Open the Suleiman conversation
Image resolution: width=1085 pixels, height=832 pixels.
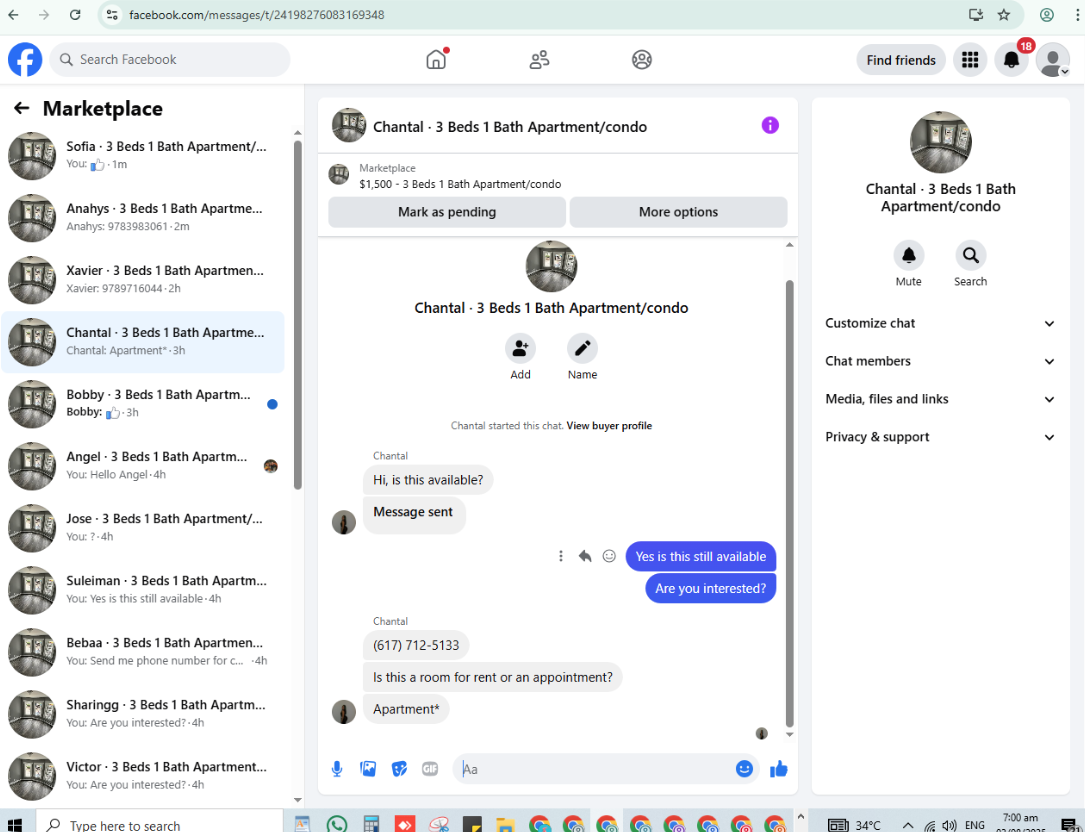pyautogui.click(x=143, y=590)
